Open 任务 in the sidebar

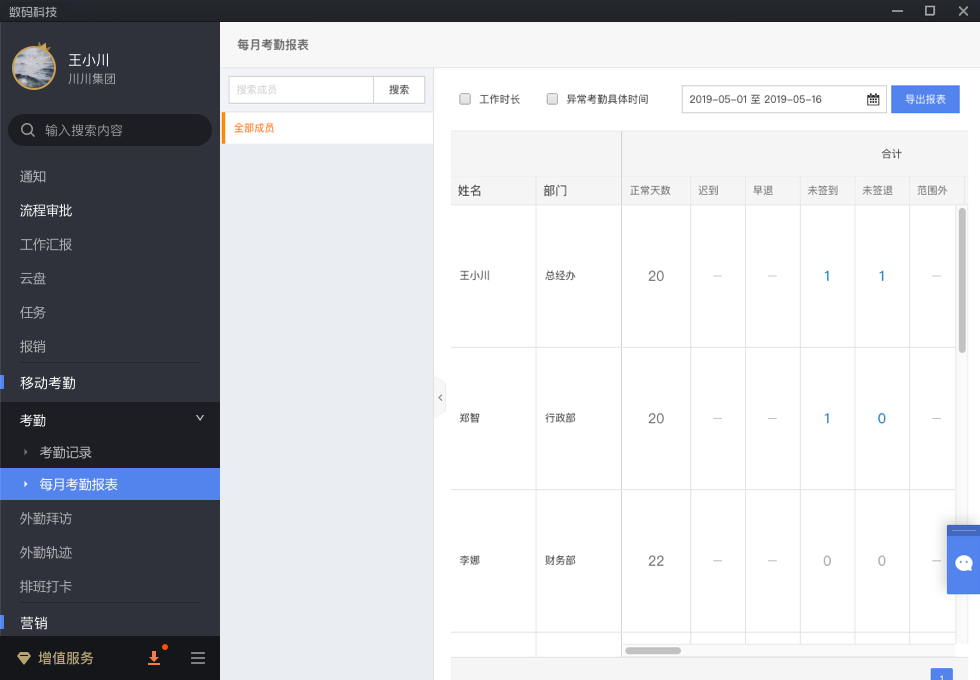coord(32,312)
